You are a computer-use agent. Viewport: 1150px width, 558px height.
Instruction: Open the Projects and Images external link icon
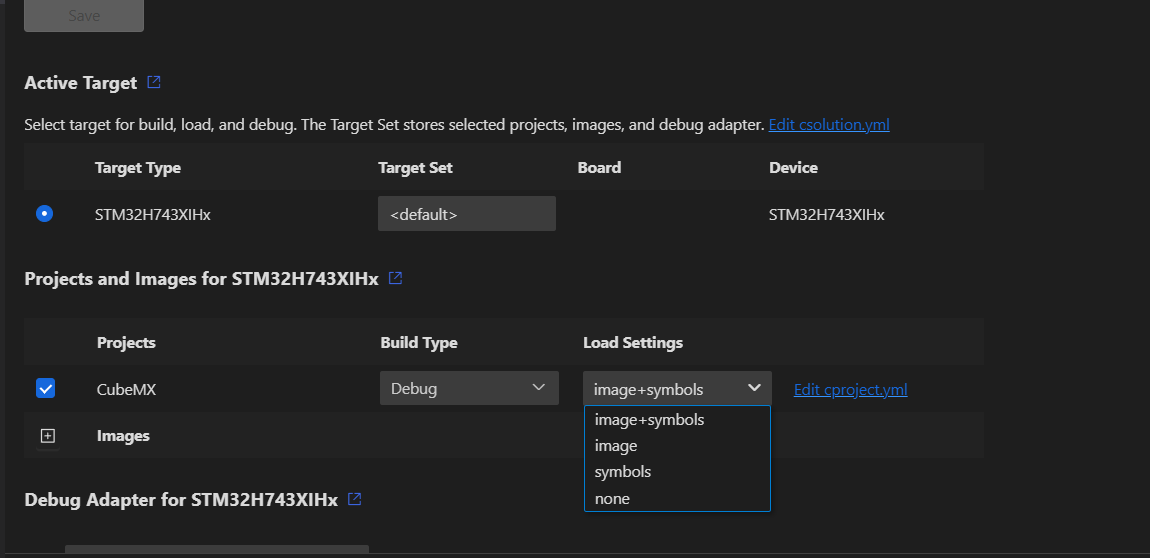coord(395,279)
